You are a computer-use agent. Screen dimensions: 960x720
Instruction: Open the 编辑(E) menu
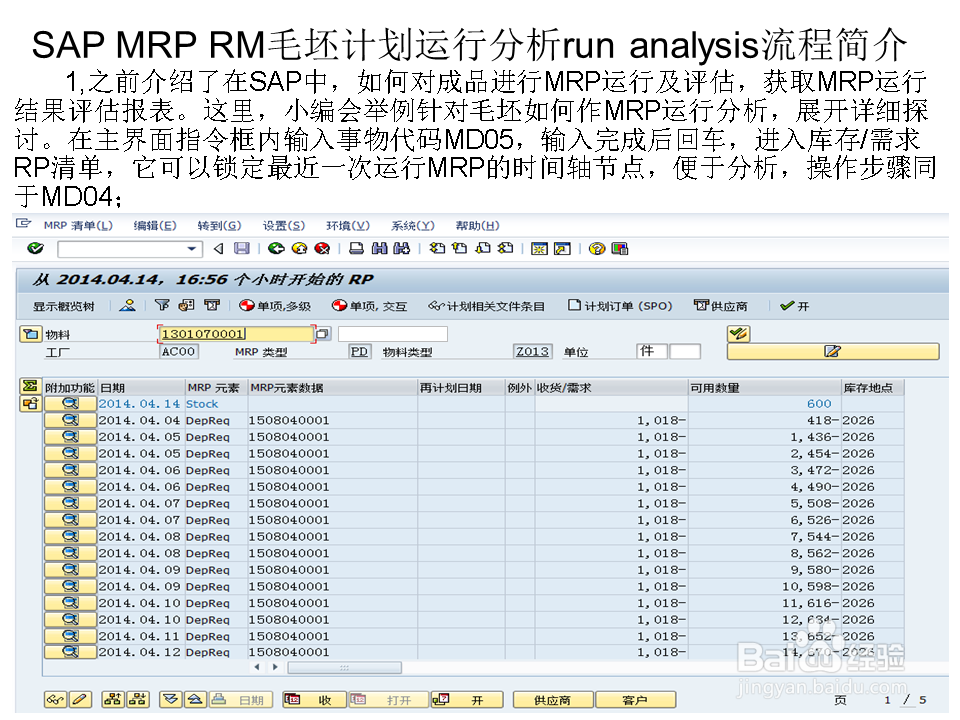(155, 225)
